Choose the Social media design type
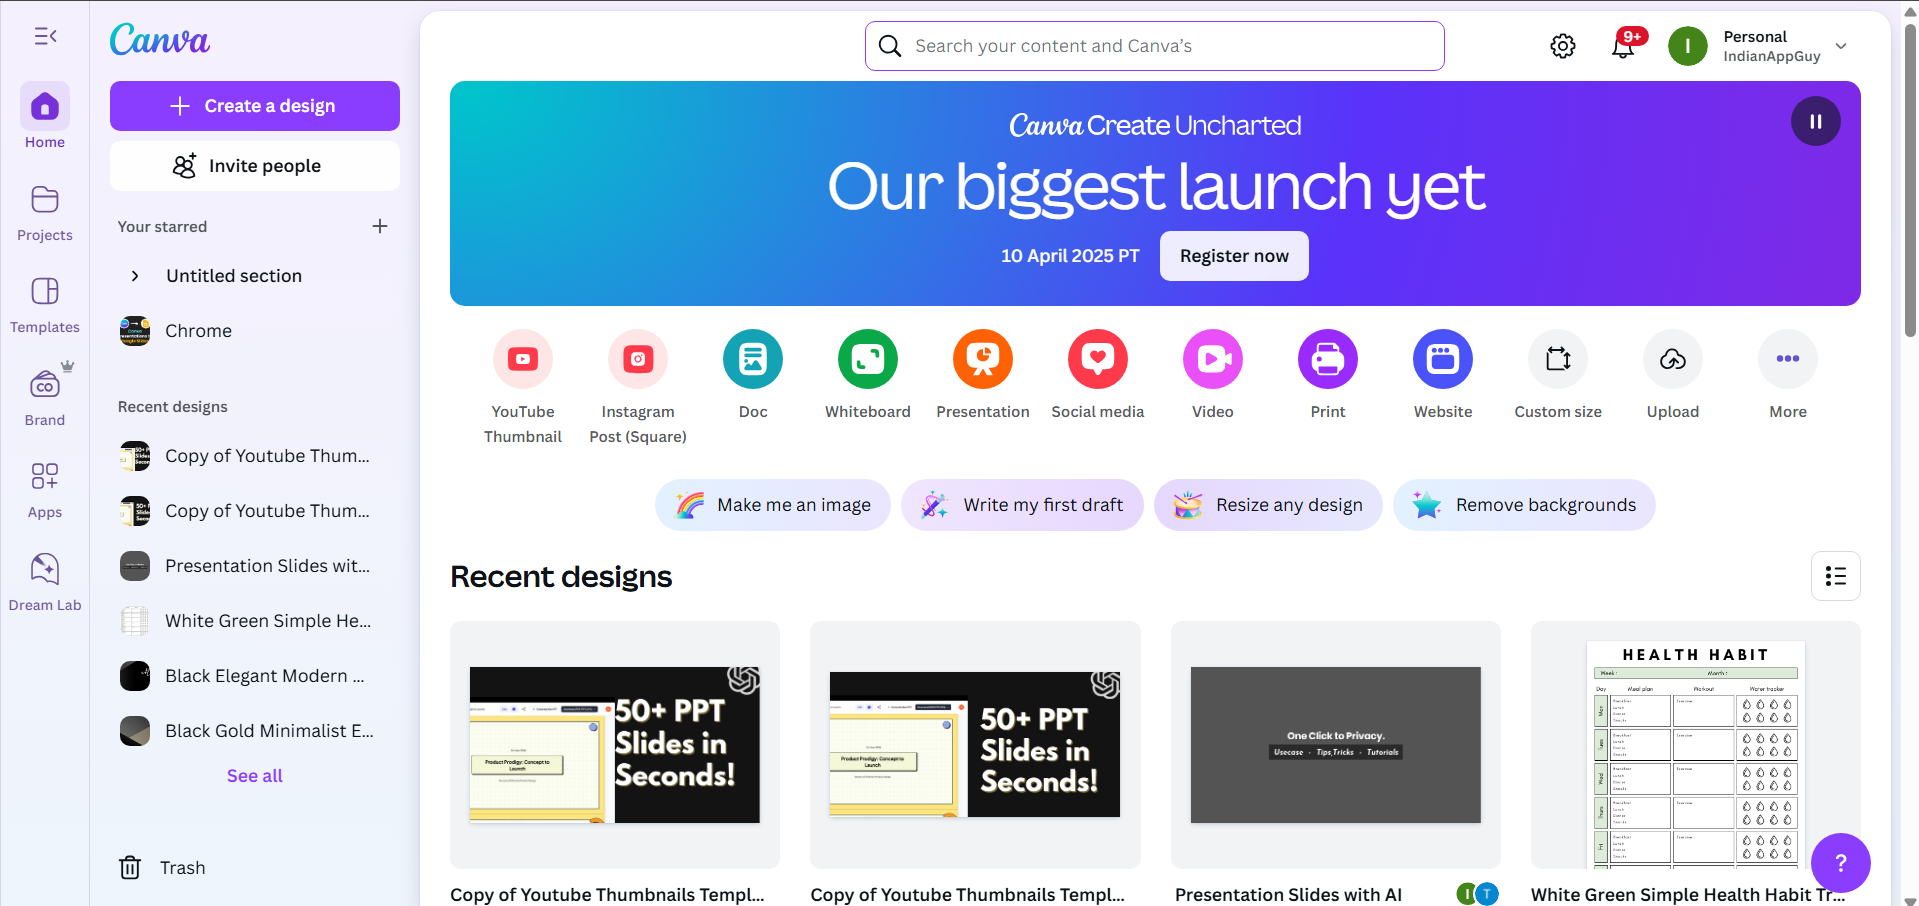The image size is (1919, 906). tap(1098, 375)
